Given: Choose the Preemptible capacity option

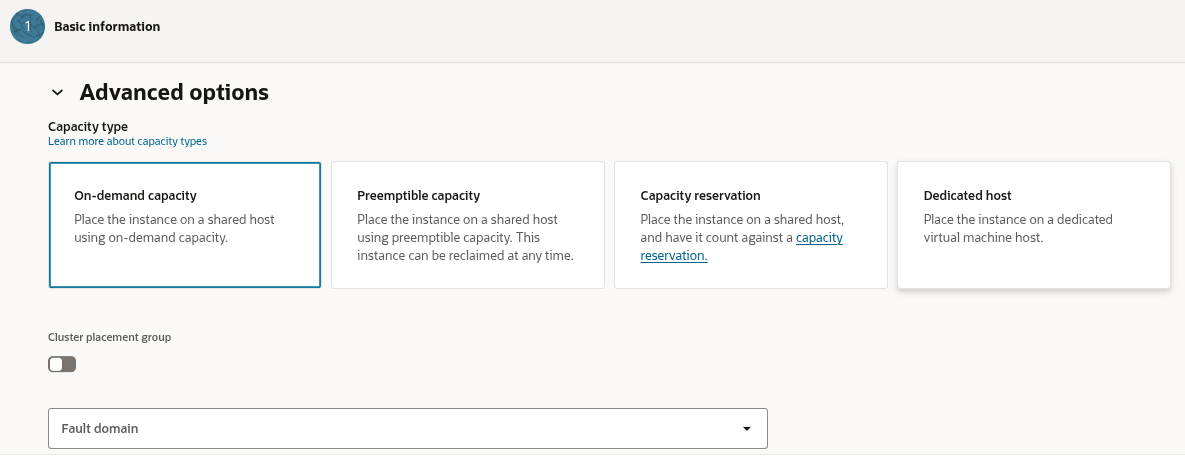Looking at the screenshot, I should coord(467,225).
